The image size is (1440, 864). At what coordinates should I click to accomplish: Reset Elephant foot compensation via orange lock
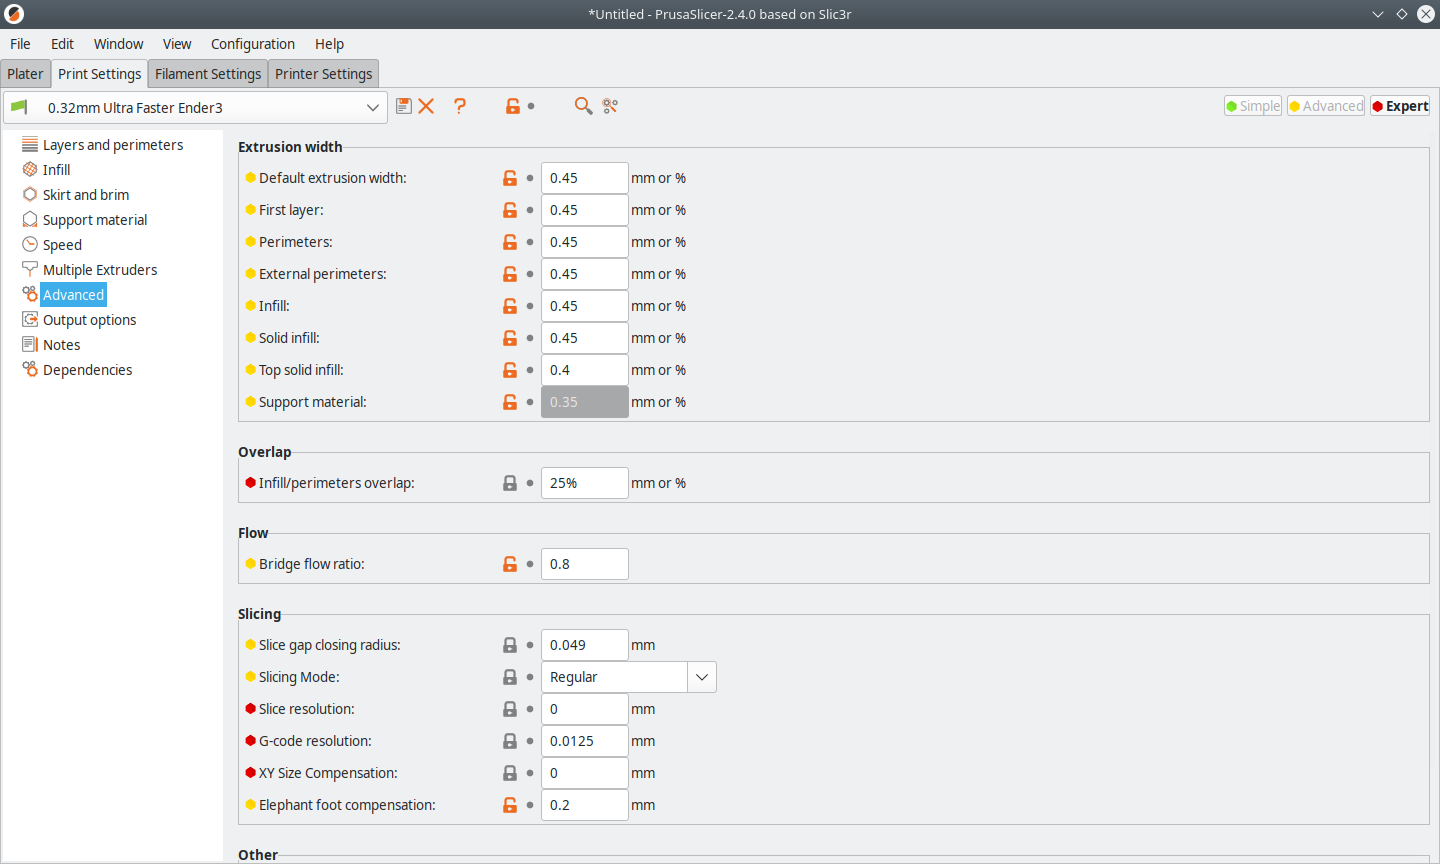point(510,805)
